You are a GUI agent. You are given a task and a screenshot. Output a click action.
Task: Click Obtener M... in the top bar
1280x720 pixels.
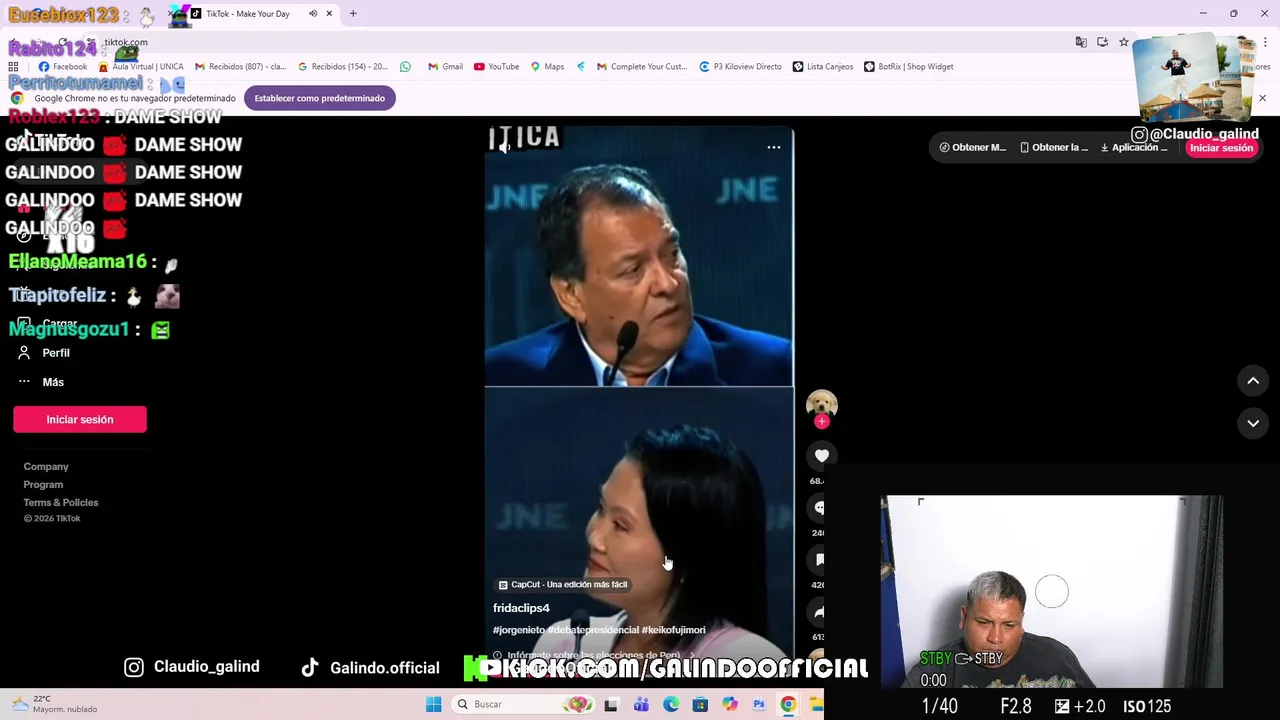point(973,148)
